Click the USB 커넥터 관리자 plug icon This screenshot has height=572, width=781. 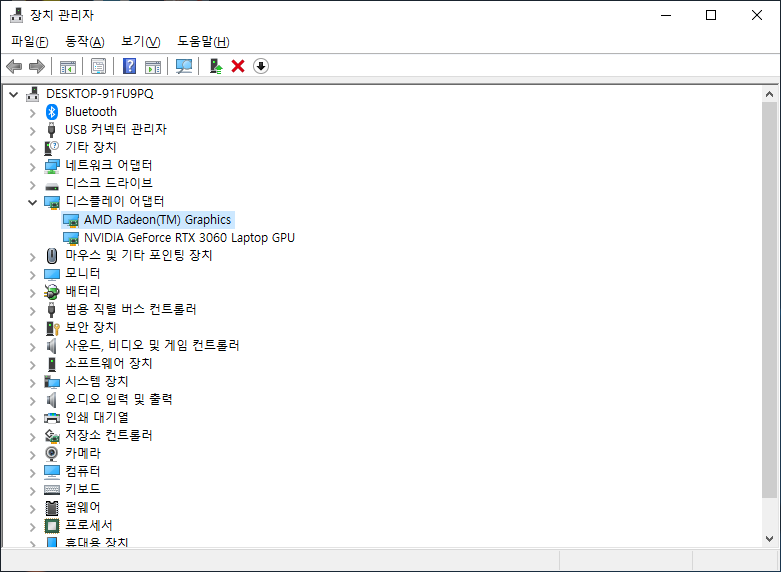[51, 130]
